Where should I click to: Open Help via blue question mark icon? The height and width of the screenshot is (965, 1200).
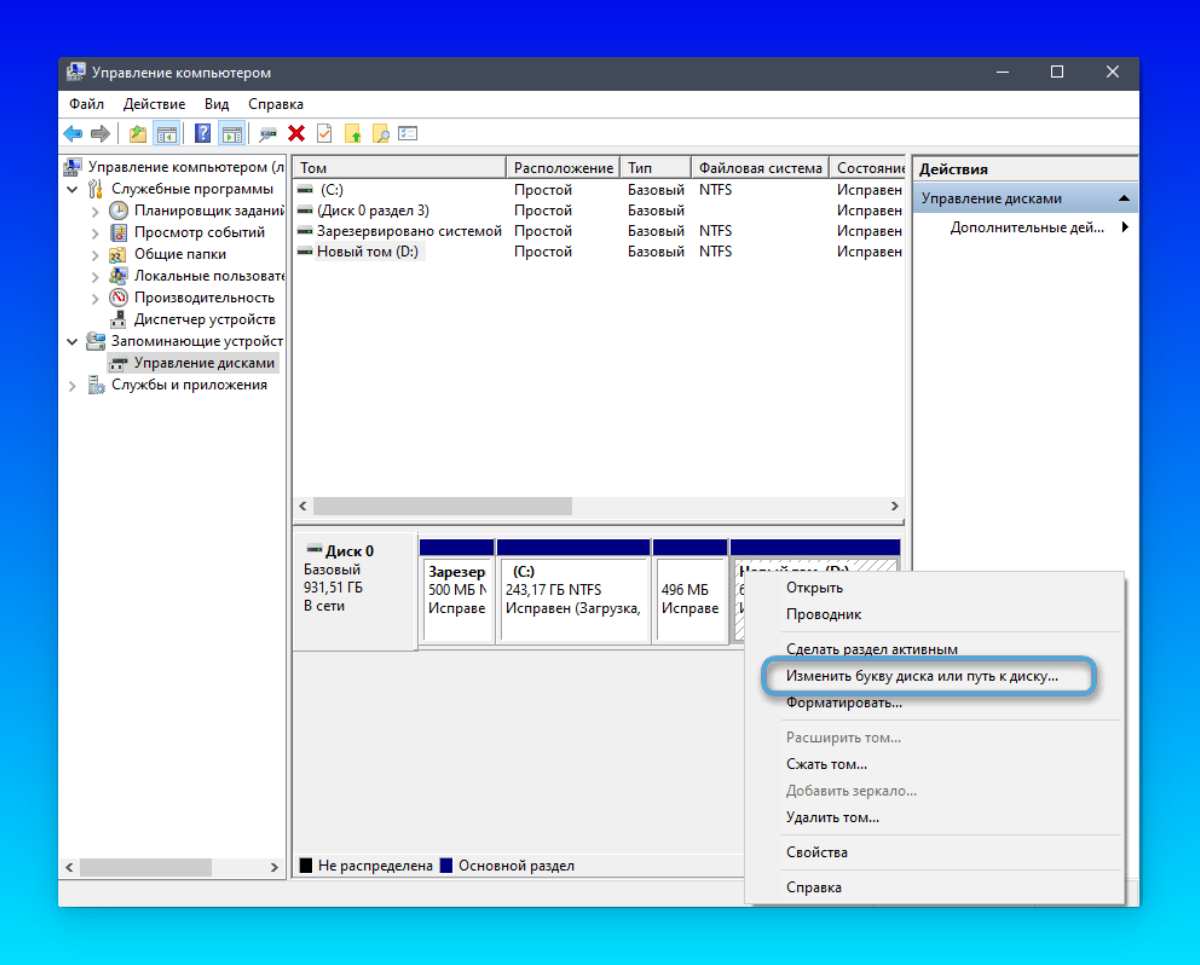[203, 134]
